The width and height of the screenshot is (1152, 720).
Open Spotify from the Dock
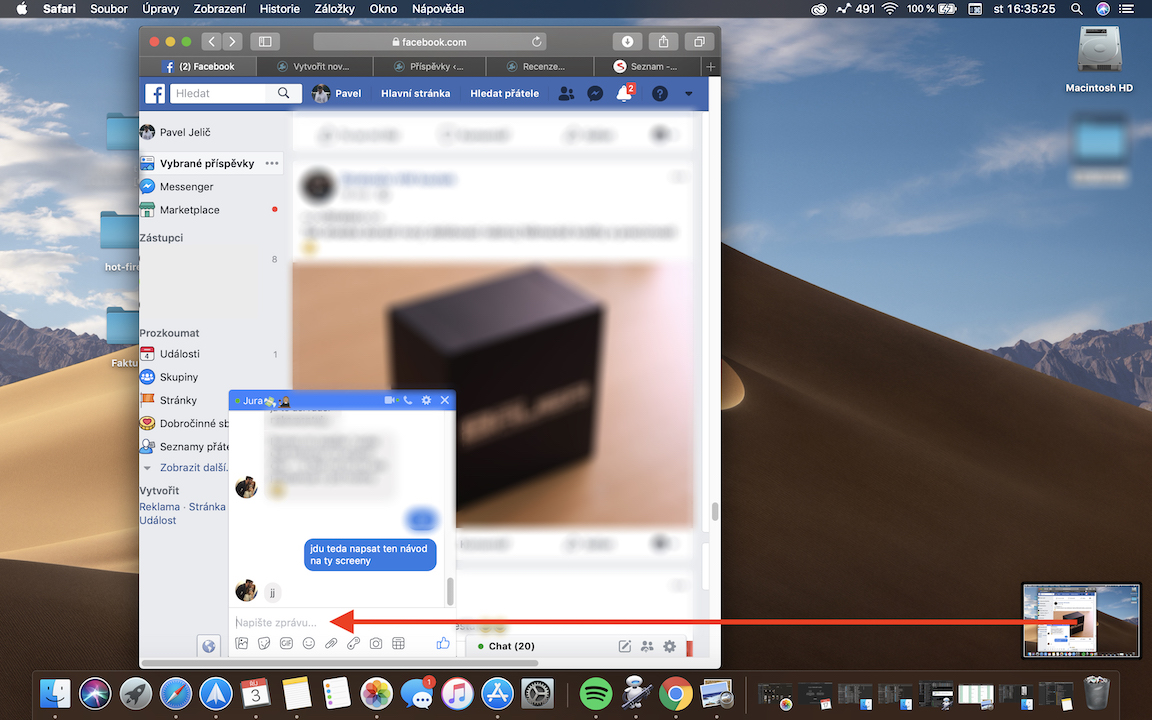click(596, 694)
